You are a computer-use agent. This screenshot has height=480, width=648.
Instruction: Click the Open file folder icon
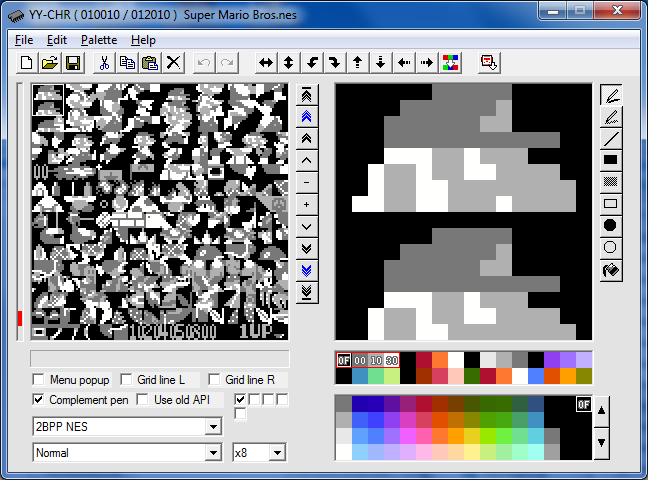[50, 62]
